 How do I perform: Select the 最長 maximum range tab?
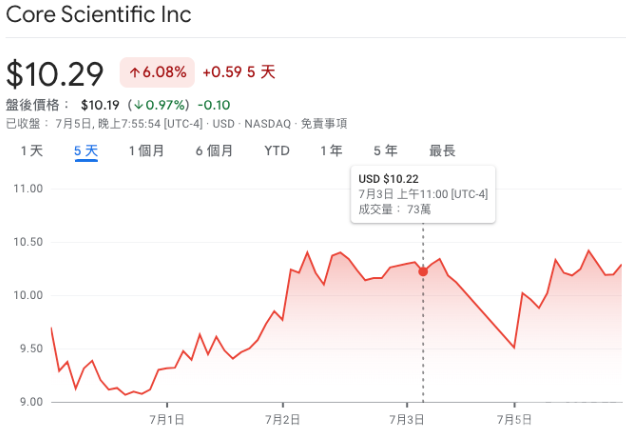coord(442,151)
